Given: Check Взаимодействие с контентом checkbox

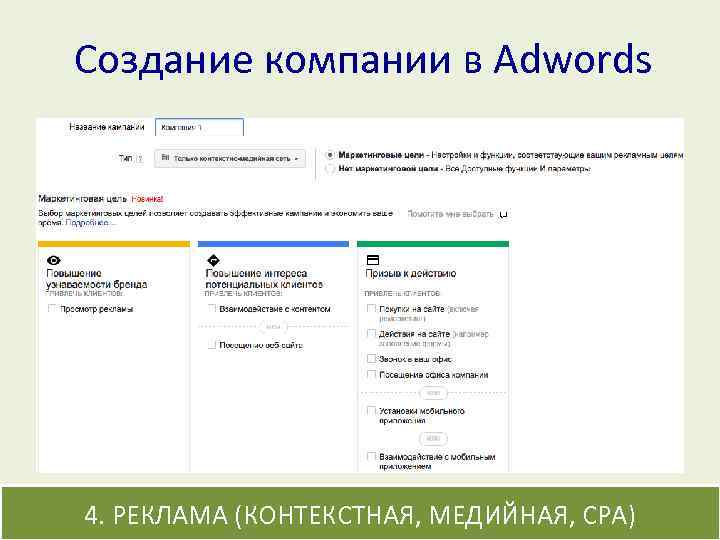Looking at the screenshot, I should coord(212,309).
